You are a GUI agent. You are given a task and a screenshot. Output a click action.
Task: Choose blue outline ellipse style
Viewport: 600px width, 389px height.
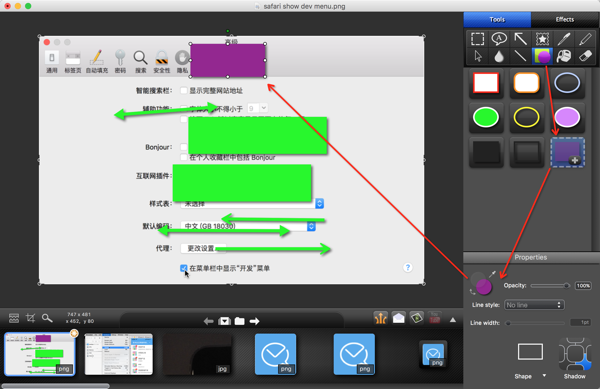click(567, 83)
